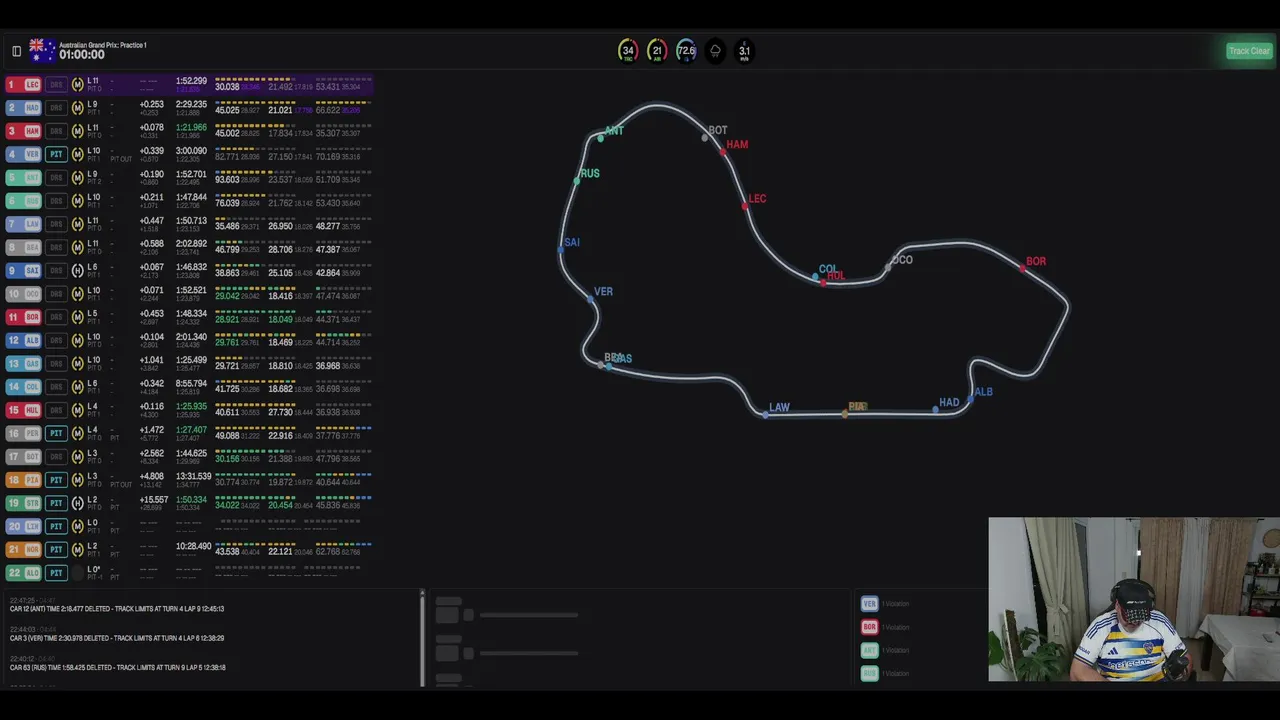Click the medium tyre icon in ALB's row
The width and height of the screenshot is (1280, 720).
(x=78, y=340)
